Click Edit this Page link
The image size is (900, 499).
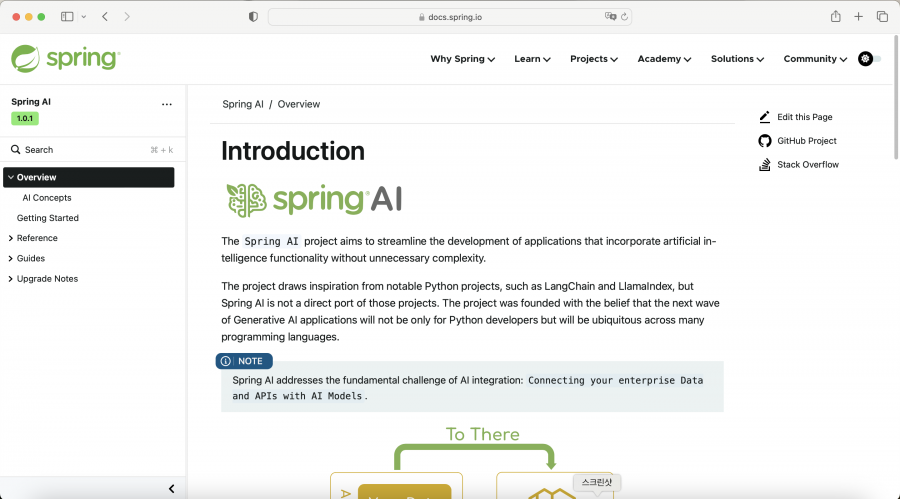[x=805, y=117]
